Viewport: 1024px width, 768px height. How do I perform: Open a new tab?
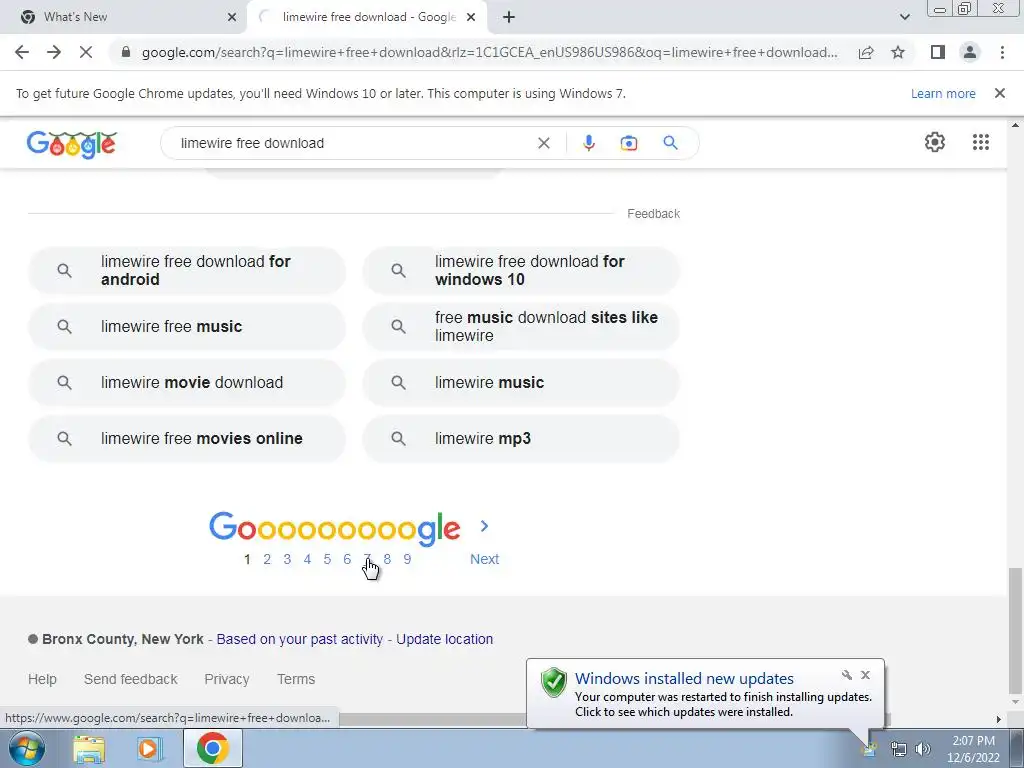pyautogui.click(x=509, y=17)
